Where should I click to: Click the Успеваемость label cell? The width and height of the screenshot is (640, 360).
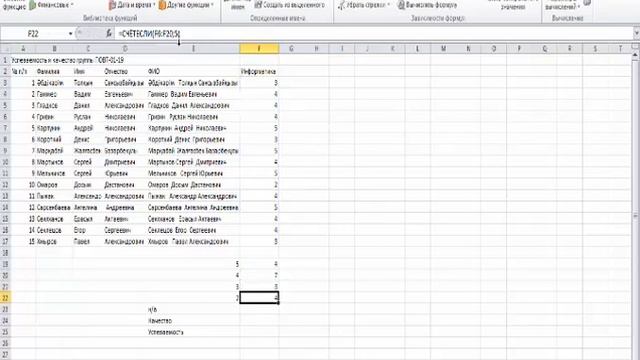(x=193, y=332)
